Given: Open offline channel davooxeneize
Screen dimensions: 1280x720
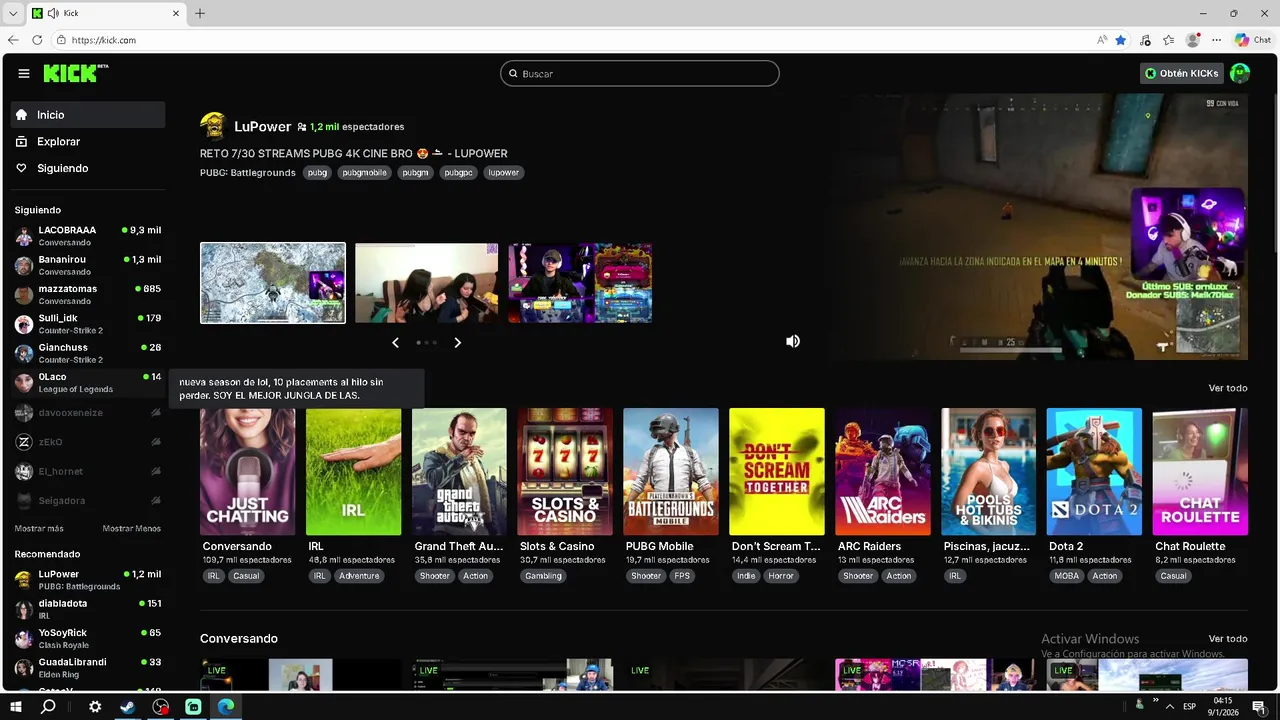Looking at the screenshot, I should tap(88, 412).
